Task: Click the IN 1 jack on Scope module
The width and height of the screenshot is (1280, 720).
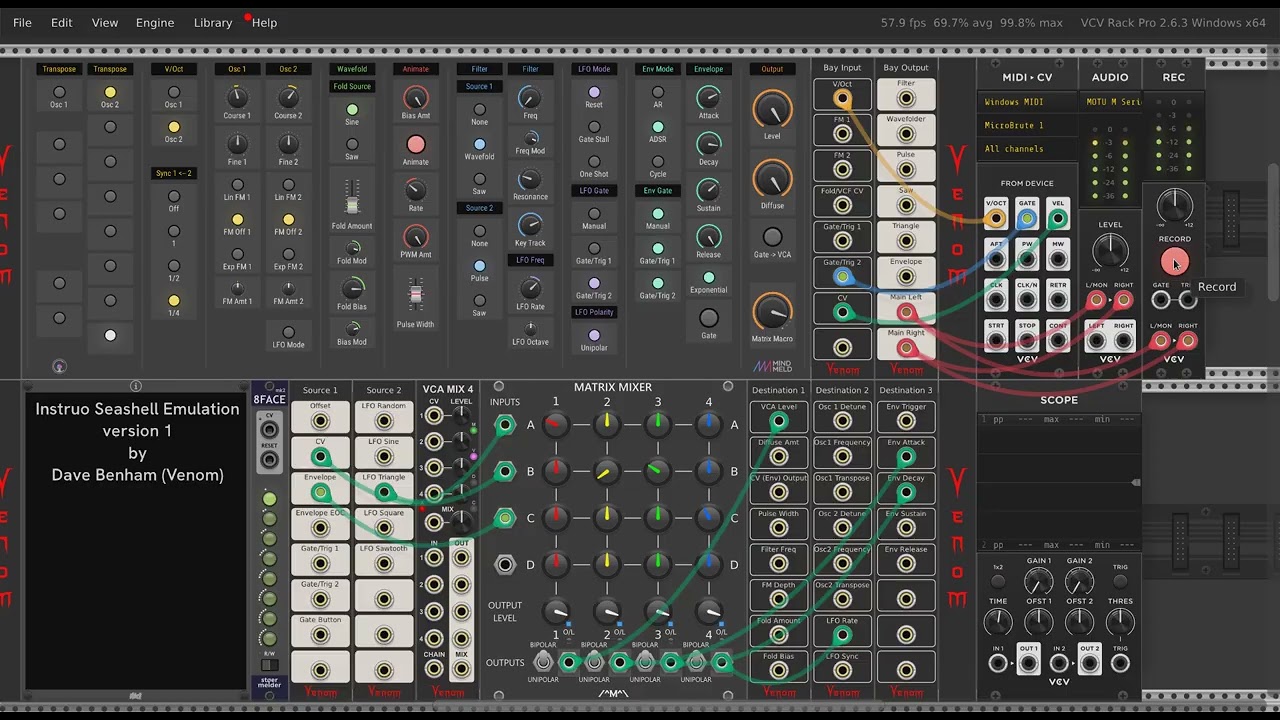Action: tap(998, 662)
